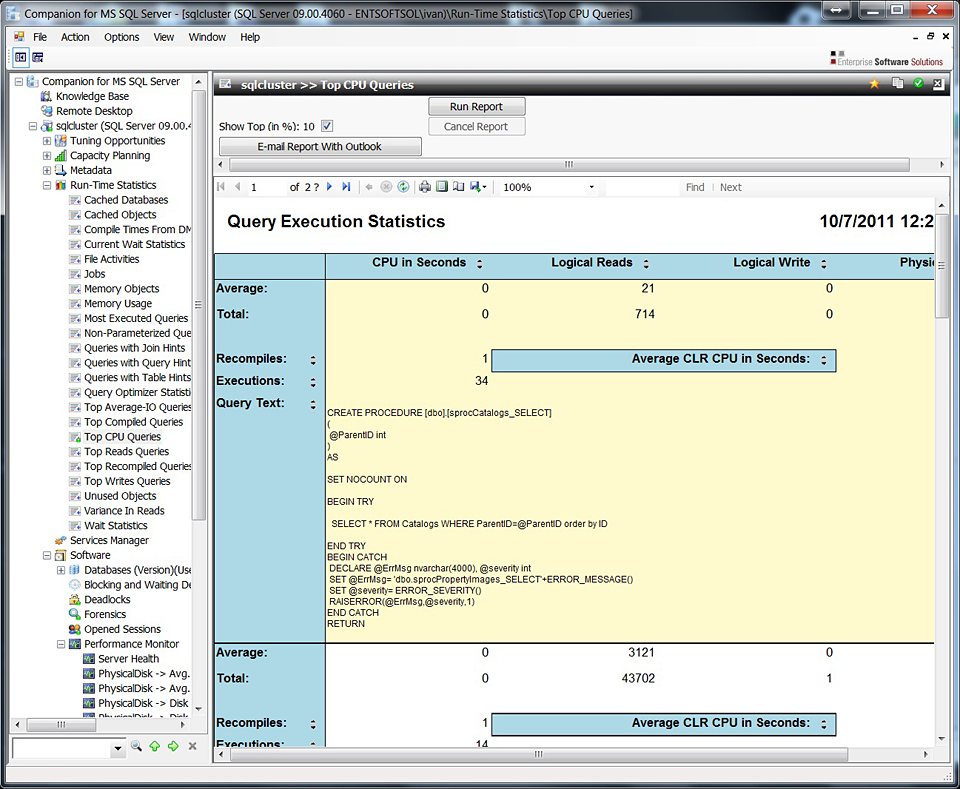
Task: Click the search magnifier icon under tree
Action: (x=136, y=746)
